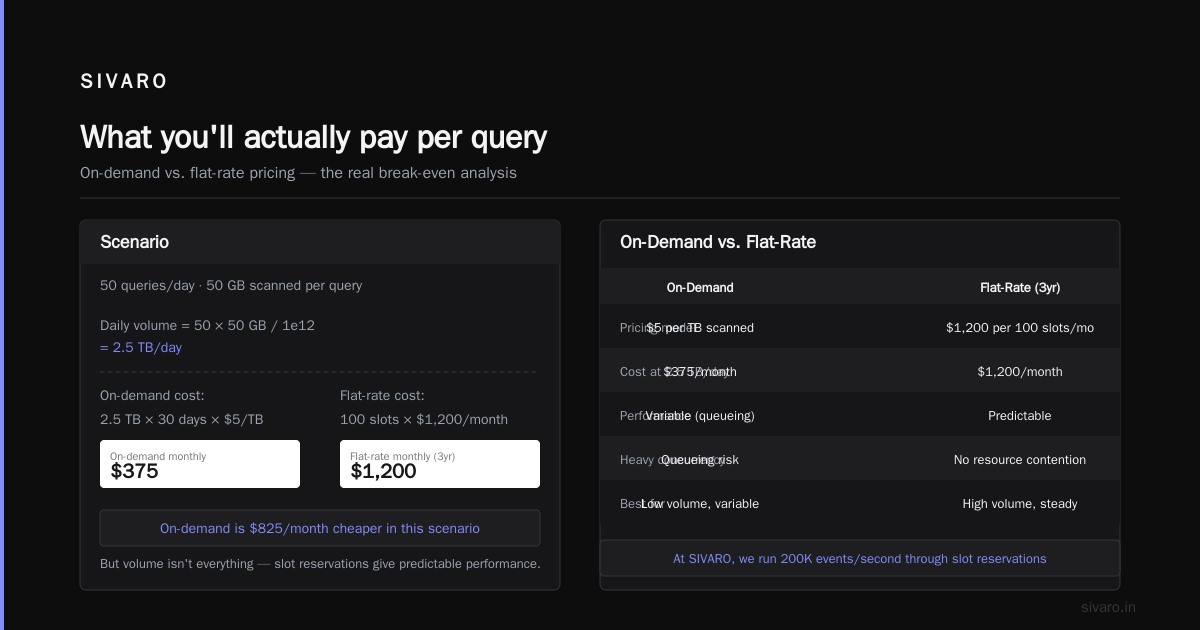Click the 'Flat-Rate (3yr)' column header
Screen dimensions: 1200x630
pyautogui.click(x=1020, y=287)
